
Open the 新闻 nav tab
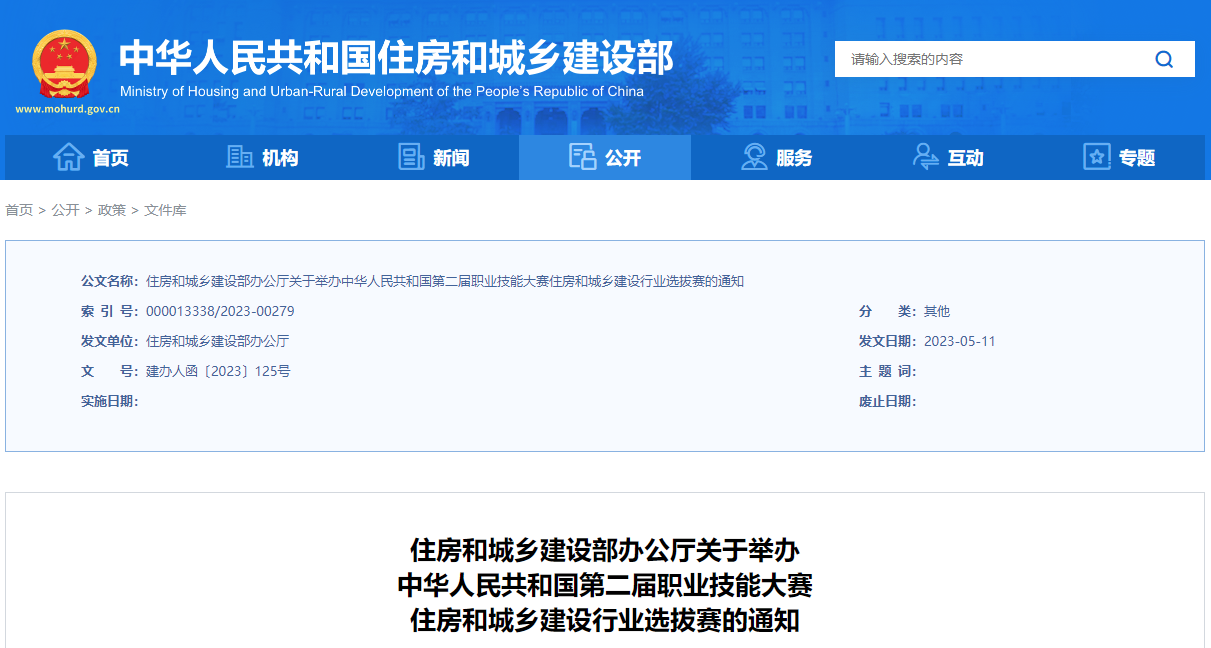point(433,158)
